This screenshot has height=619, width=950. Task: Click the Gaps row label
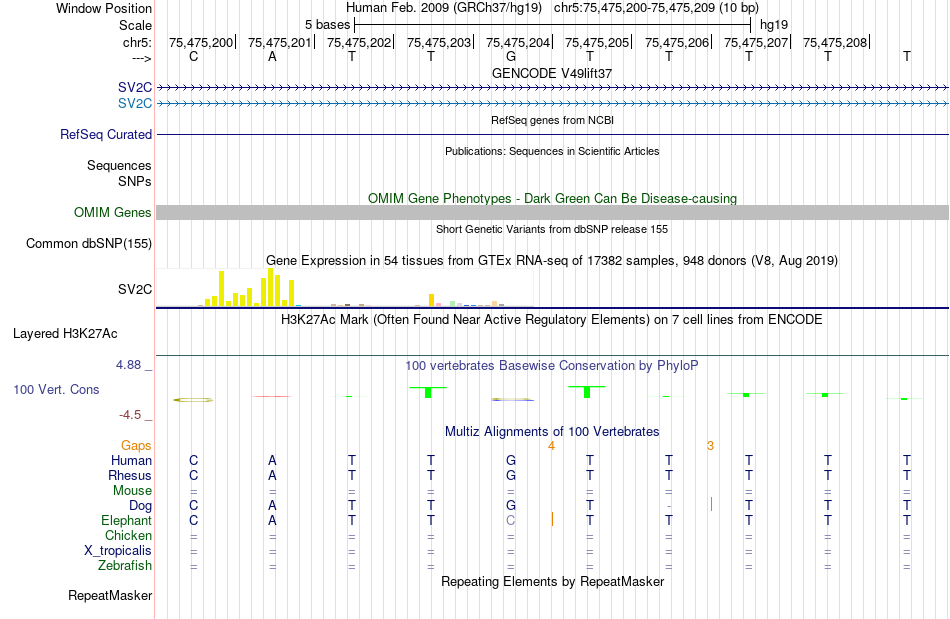[x=136, y=446]
